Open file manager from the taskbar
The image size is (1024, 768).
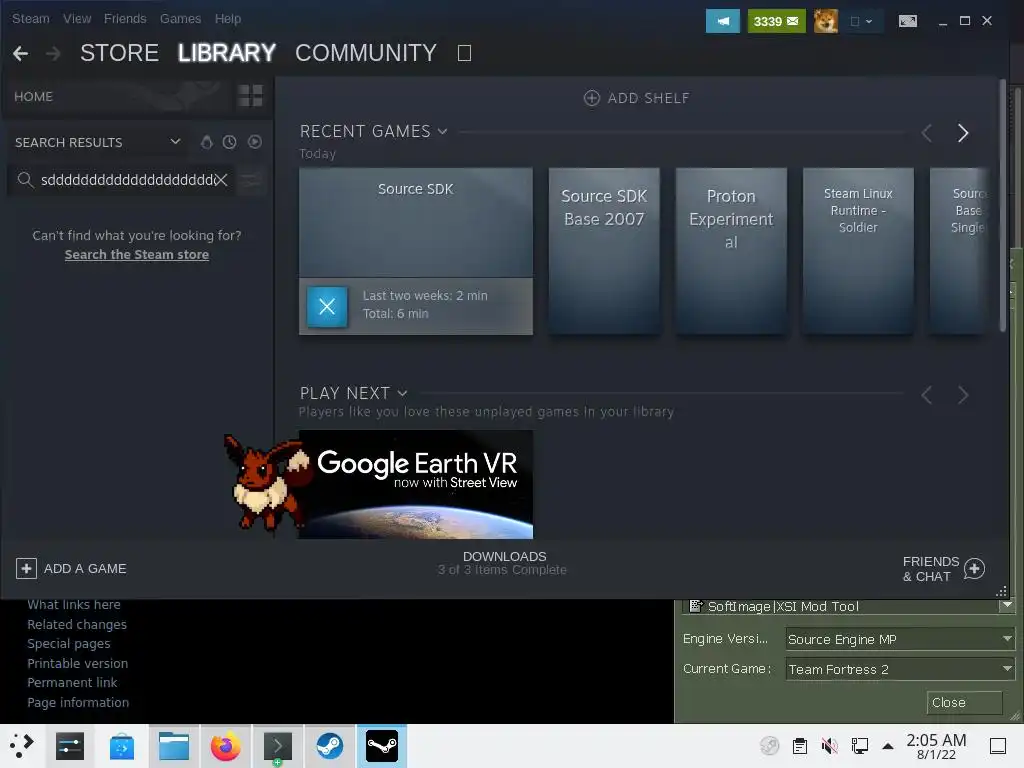(174, 746)
